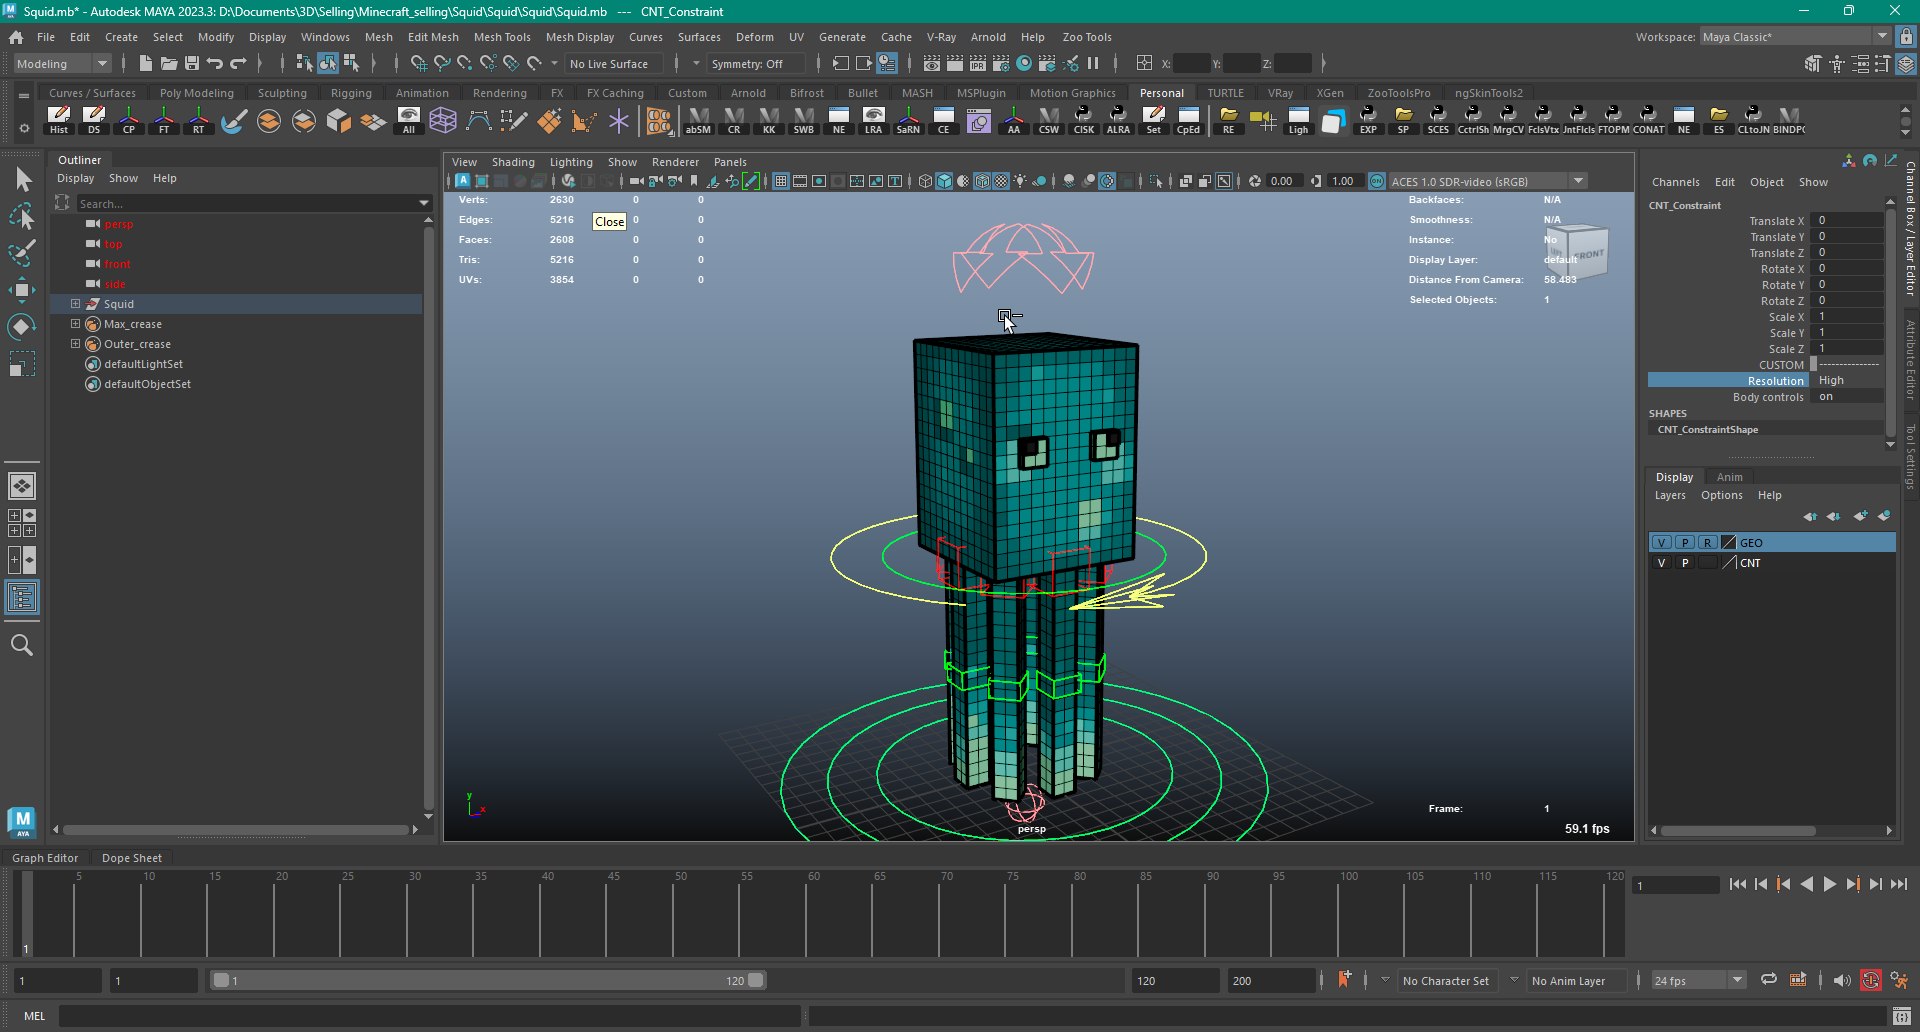
Task: Click the Undo arrow icon
Action: 215,64
